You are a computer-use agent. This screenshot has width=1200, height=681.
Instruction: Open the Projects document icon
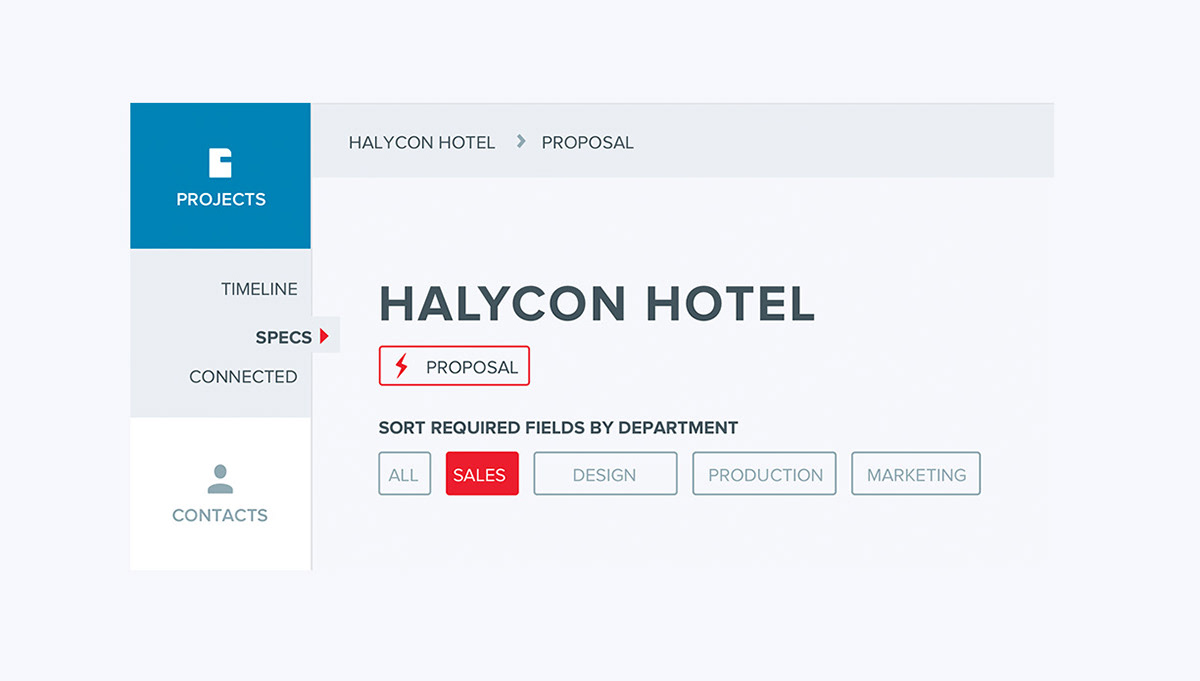220,163
